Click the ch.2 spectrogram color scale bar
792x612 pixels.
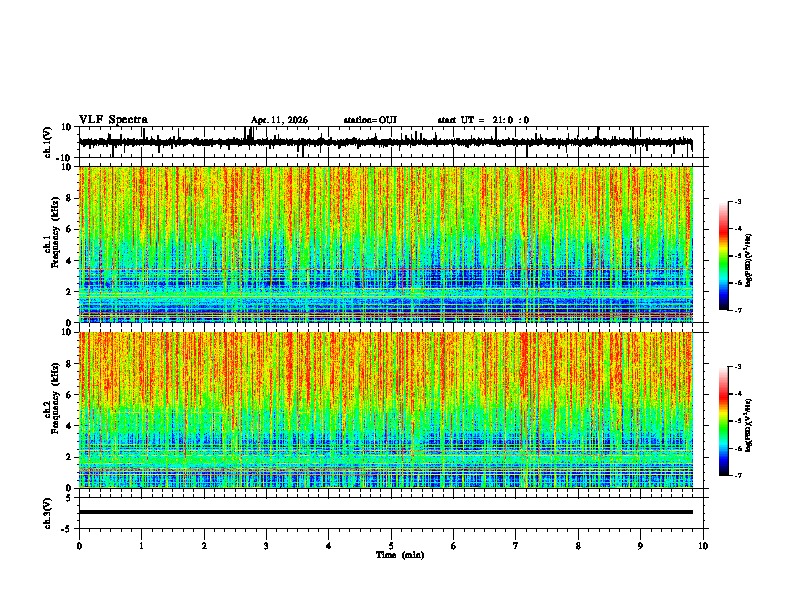point(724,421)
